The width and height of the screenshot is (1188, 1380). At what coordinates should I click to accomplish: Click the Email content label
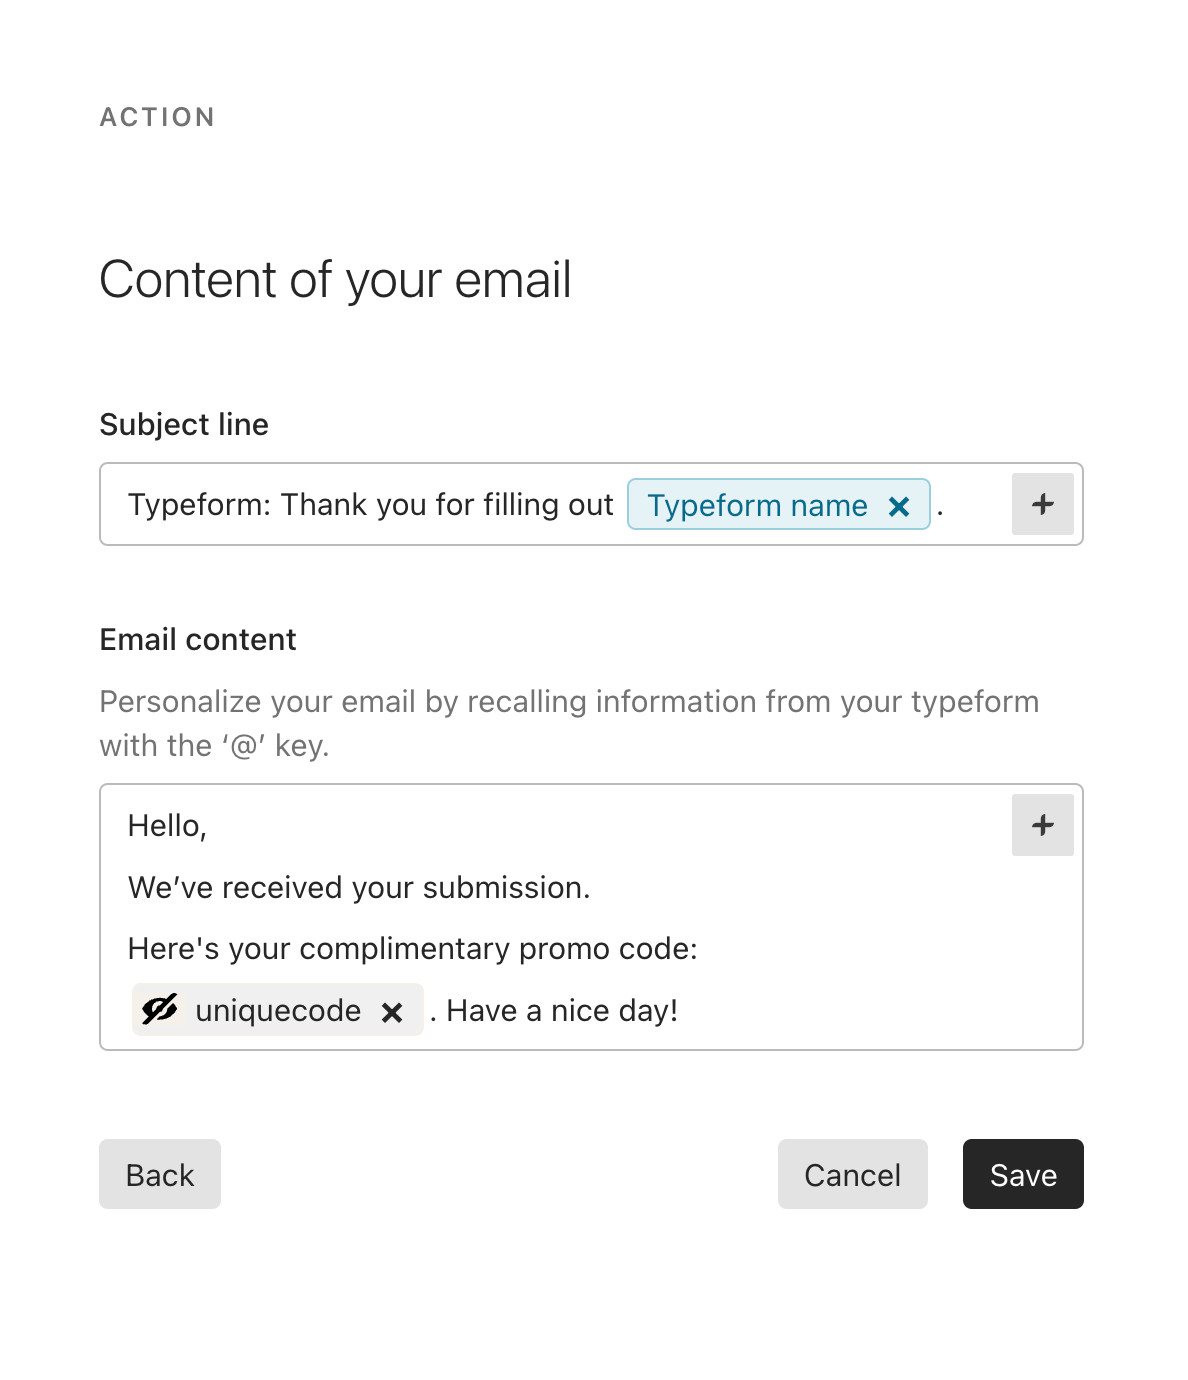point(198,640)
